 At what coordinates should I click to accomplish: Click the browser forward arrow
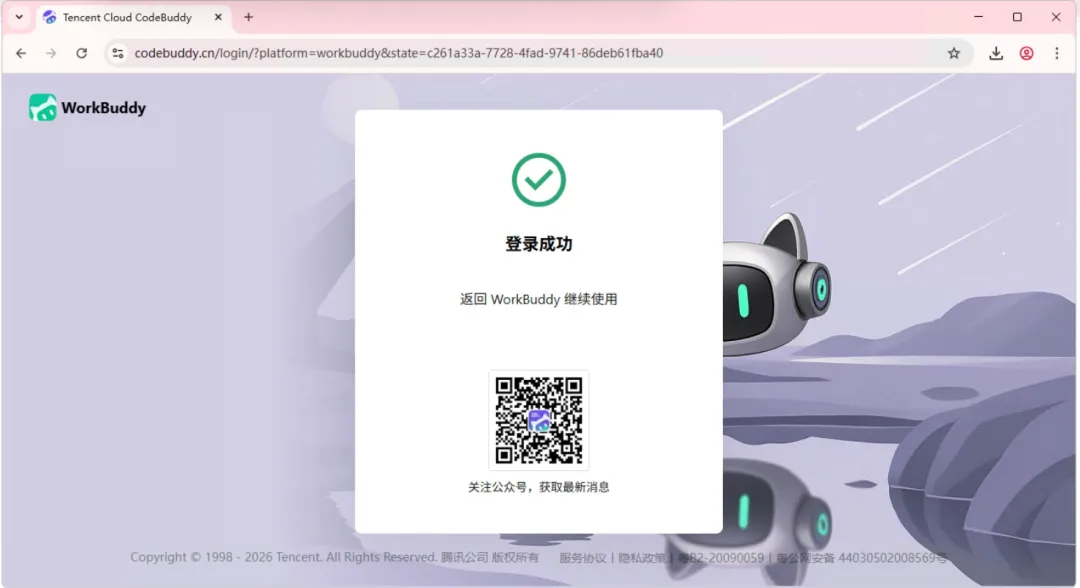tap(51, 53)
